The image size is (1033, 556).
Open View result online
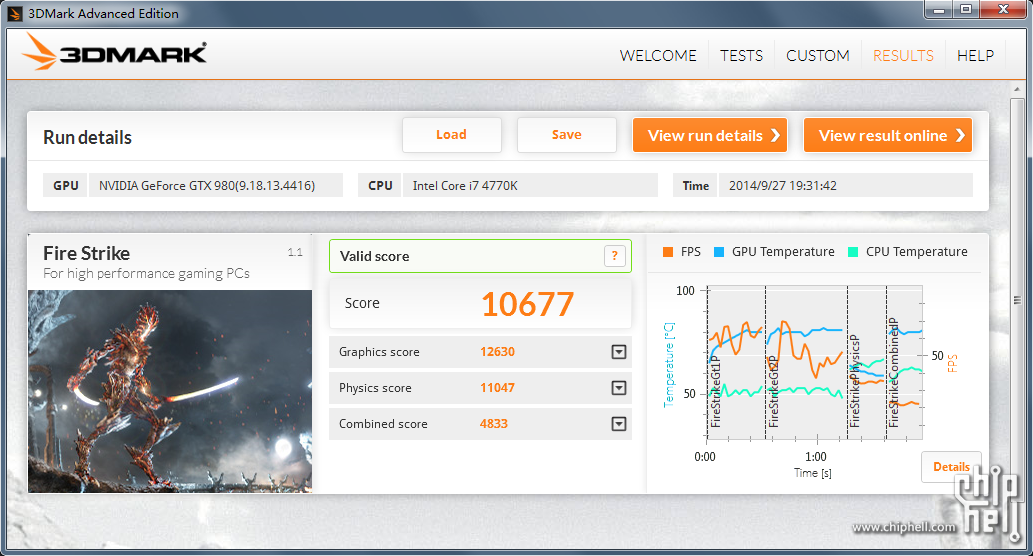tap(887, 135)
